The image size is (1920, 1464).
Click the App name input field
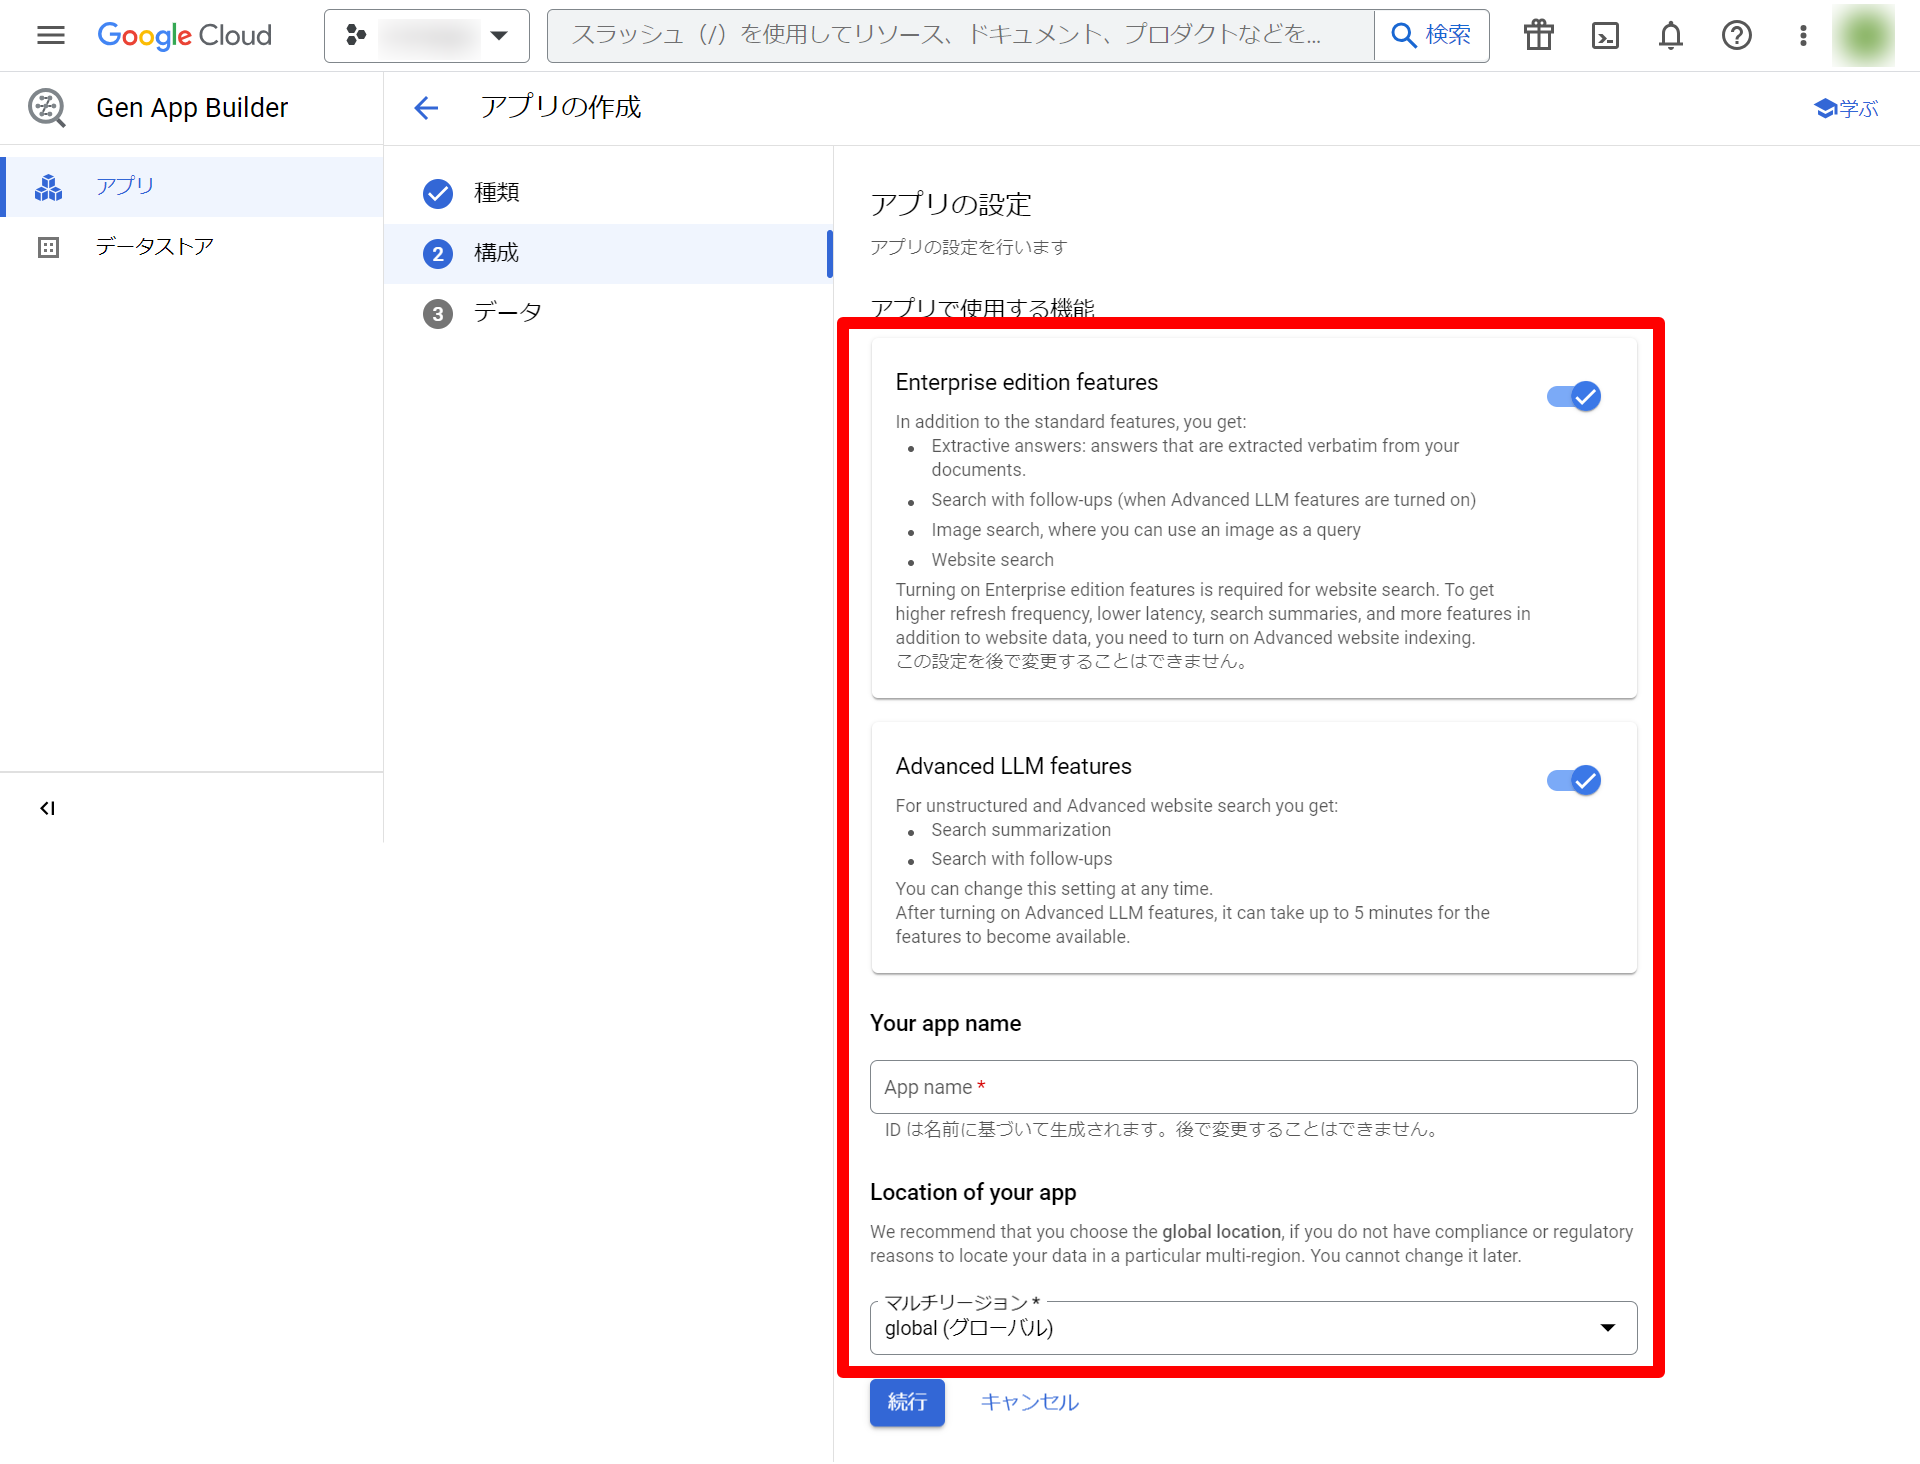(x=1253, y=1087)
